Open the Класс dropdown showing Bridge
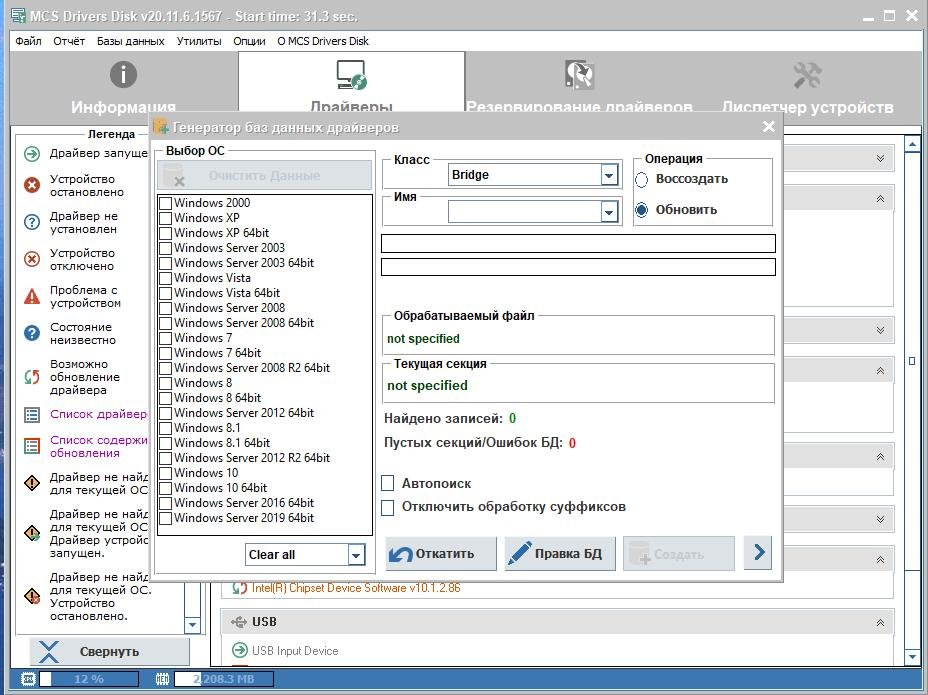 pyautogui.click(x=609, y=175)
